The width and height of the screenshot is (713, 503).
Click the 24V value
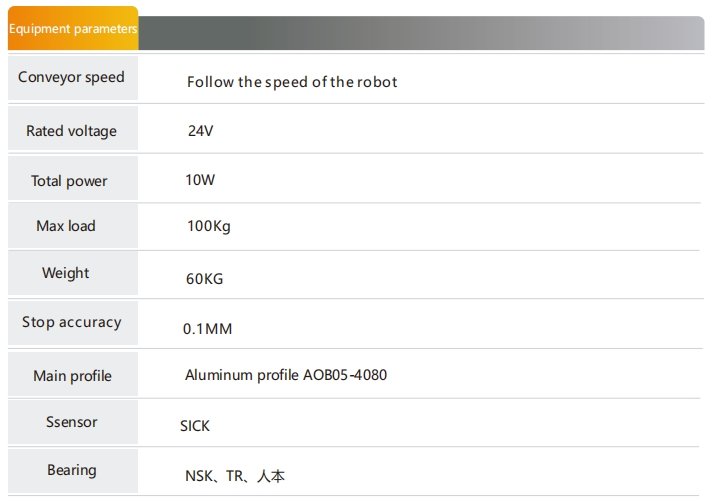pyautogui.click(x=201, y=131)
